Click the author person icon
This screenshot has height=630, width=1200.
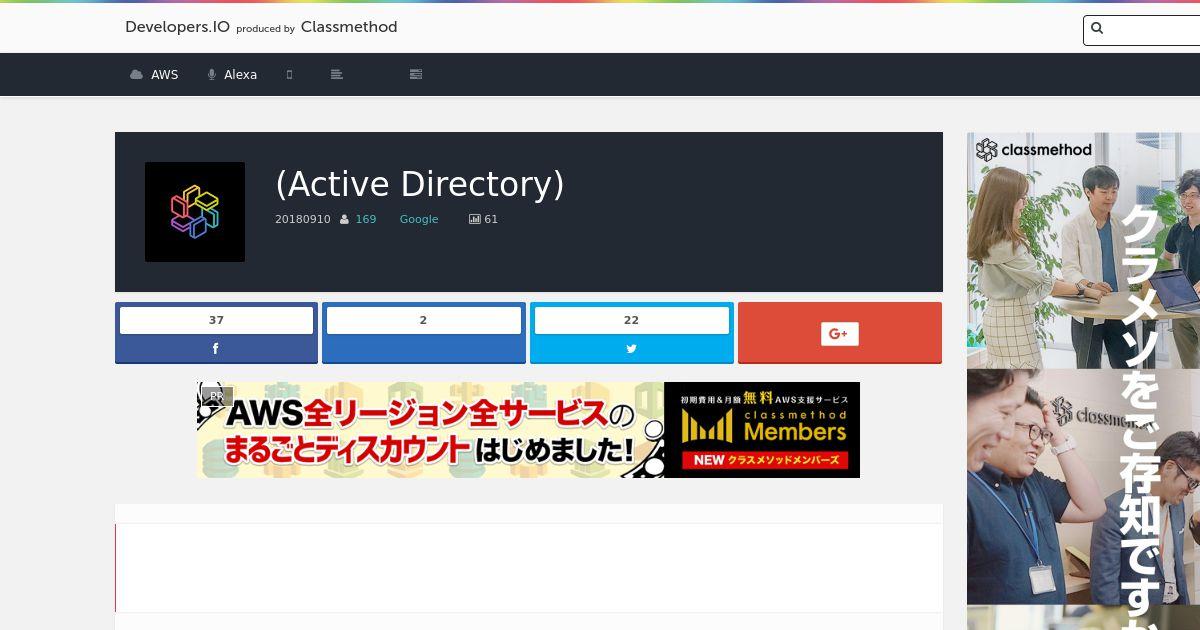pos(344,219)
